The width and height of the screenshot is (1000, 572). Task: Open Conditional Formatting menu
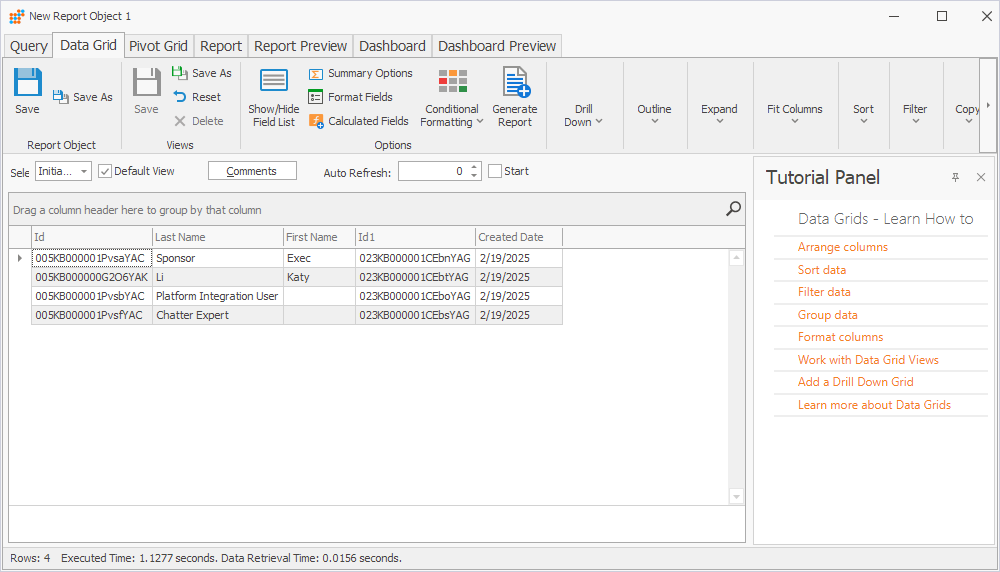pyautogui.click(x=452, y=97)
